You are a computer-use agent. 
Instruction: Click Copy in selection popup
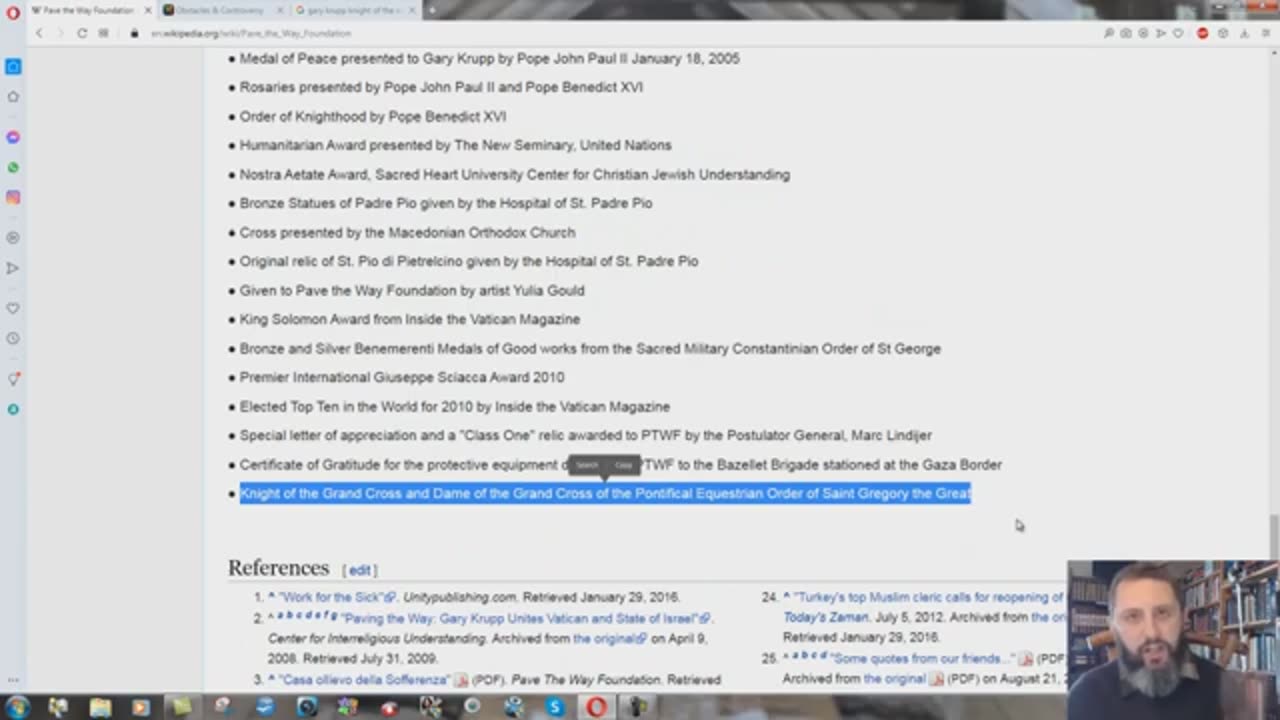click(623, 465)
